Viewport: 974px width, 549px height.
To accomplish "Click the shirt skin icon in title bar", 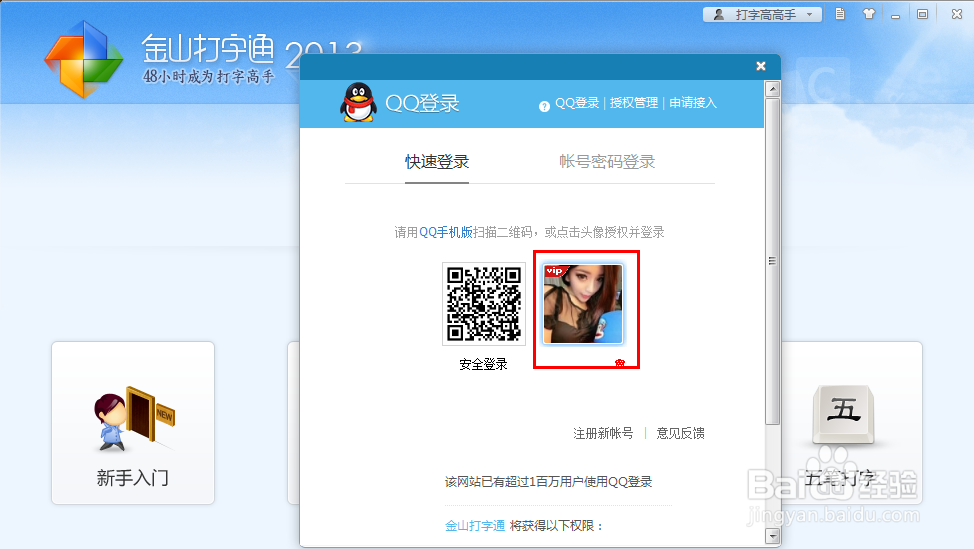I will [868, 14].
